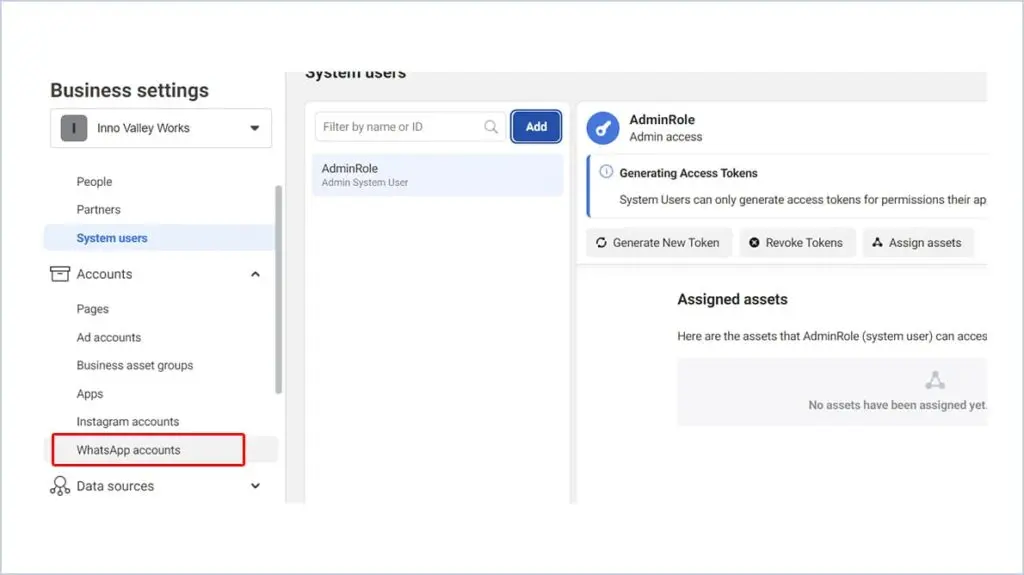This screenshot has height=575, width=1024.
Task: Open Business asset groups
Action: point(135,365)
